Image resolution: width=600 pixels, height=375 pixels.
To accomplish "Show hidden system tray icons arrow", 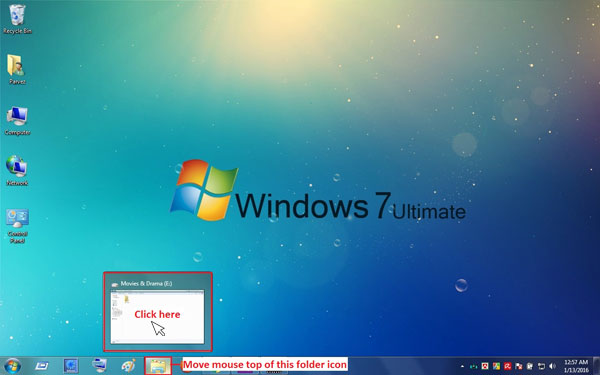I will (462, 367).
